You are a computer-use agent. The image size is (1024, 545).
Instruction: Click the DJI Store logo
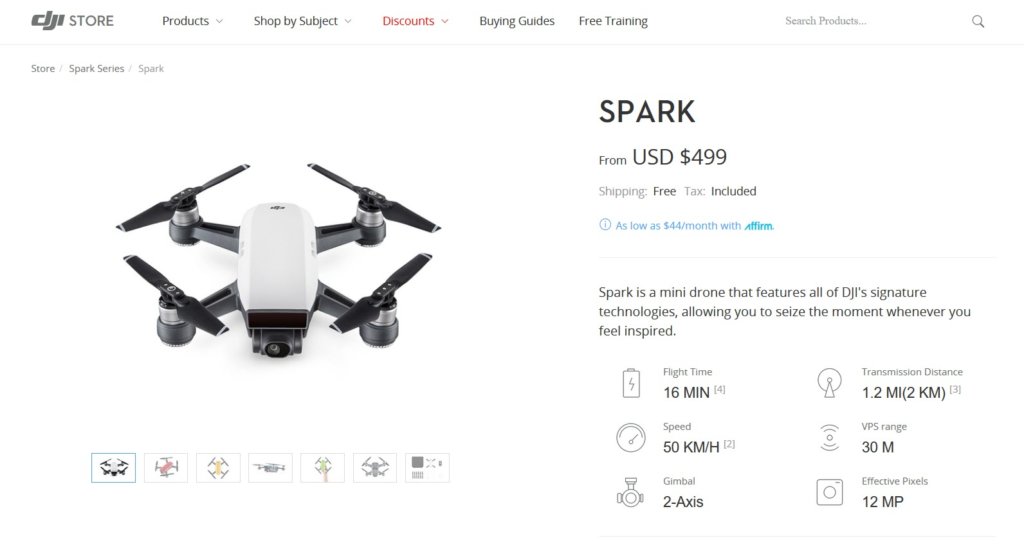[72, 21]
